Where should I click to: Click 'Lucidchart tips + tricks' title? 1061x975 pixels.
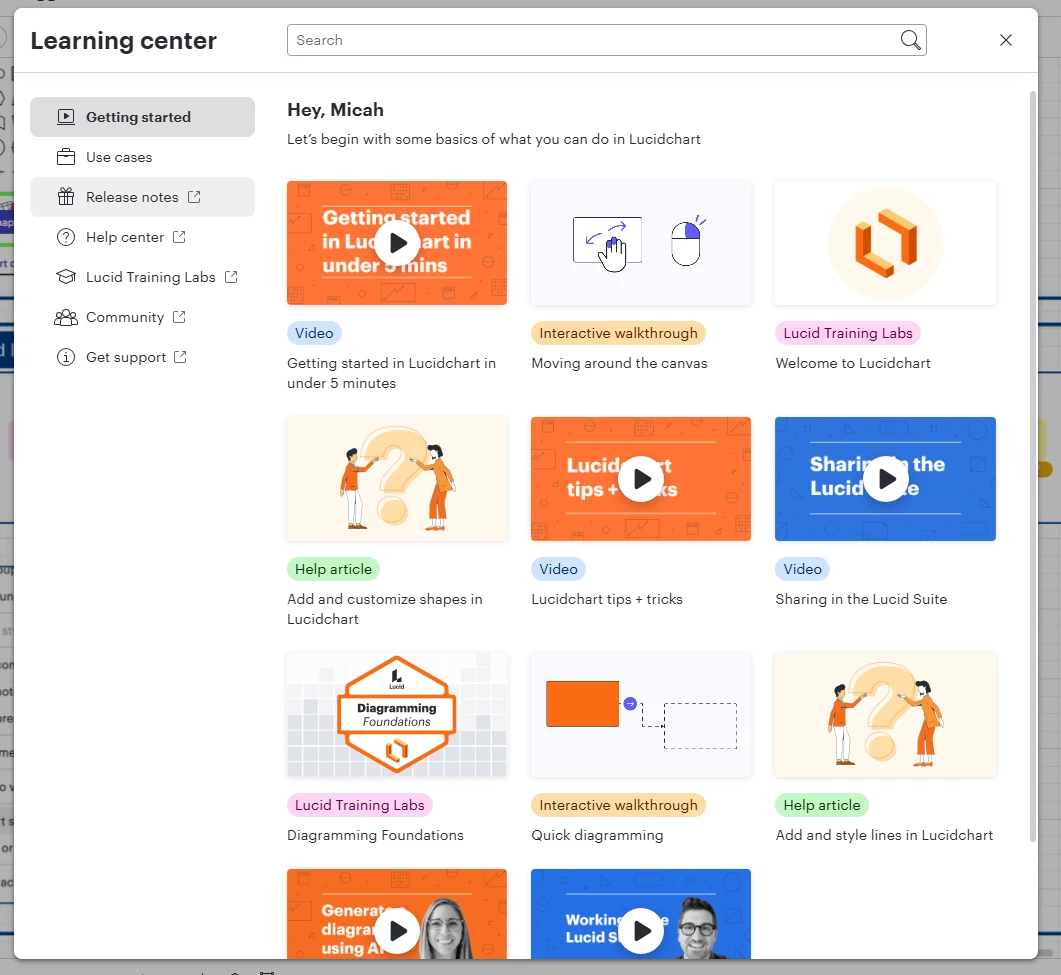607,599
